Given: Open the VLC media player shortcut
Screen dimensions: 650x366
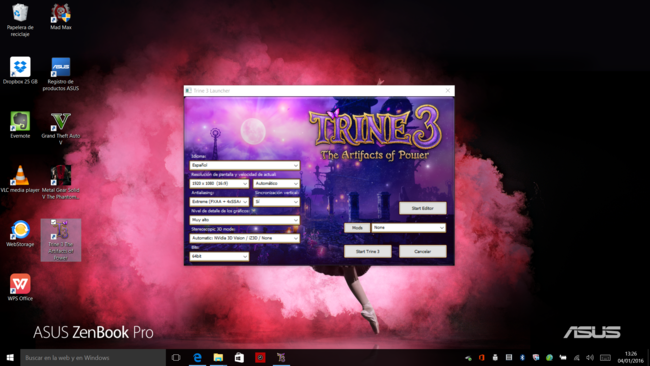Looking at the screenshot, I should pos(20,179).
